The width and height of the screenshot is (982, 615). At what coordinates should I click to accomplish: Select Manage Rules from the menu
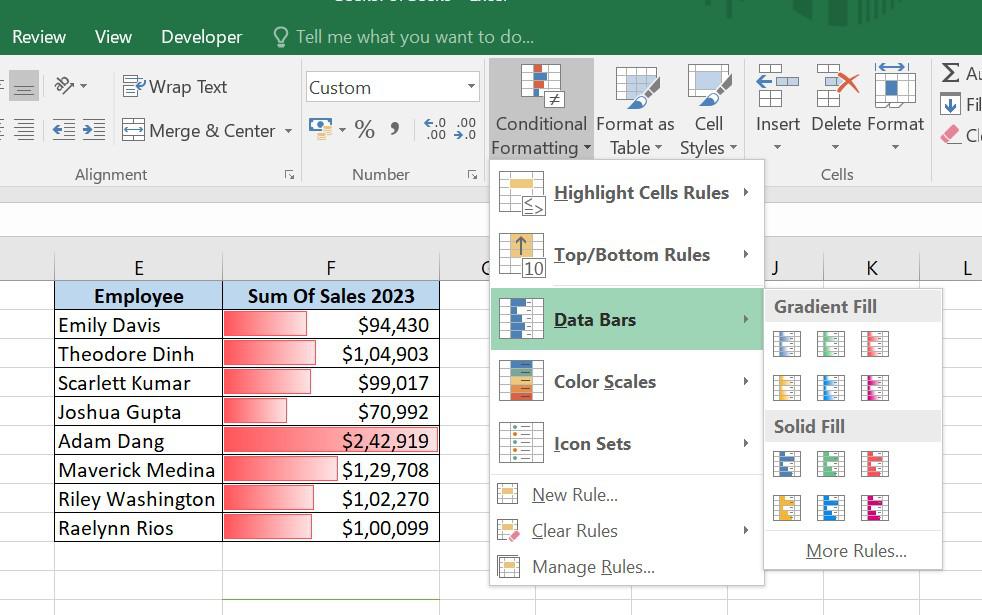[593, 567]
